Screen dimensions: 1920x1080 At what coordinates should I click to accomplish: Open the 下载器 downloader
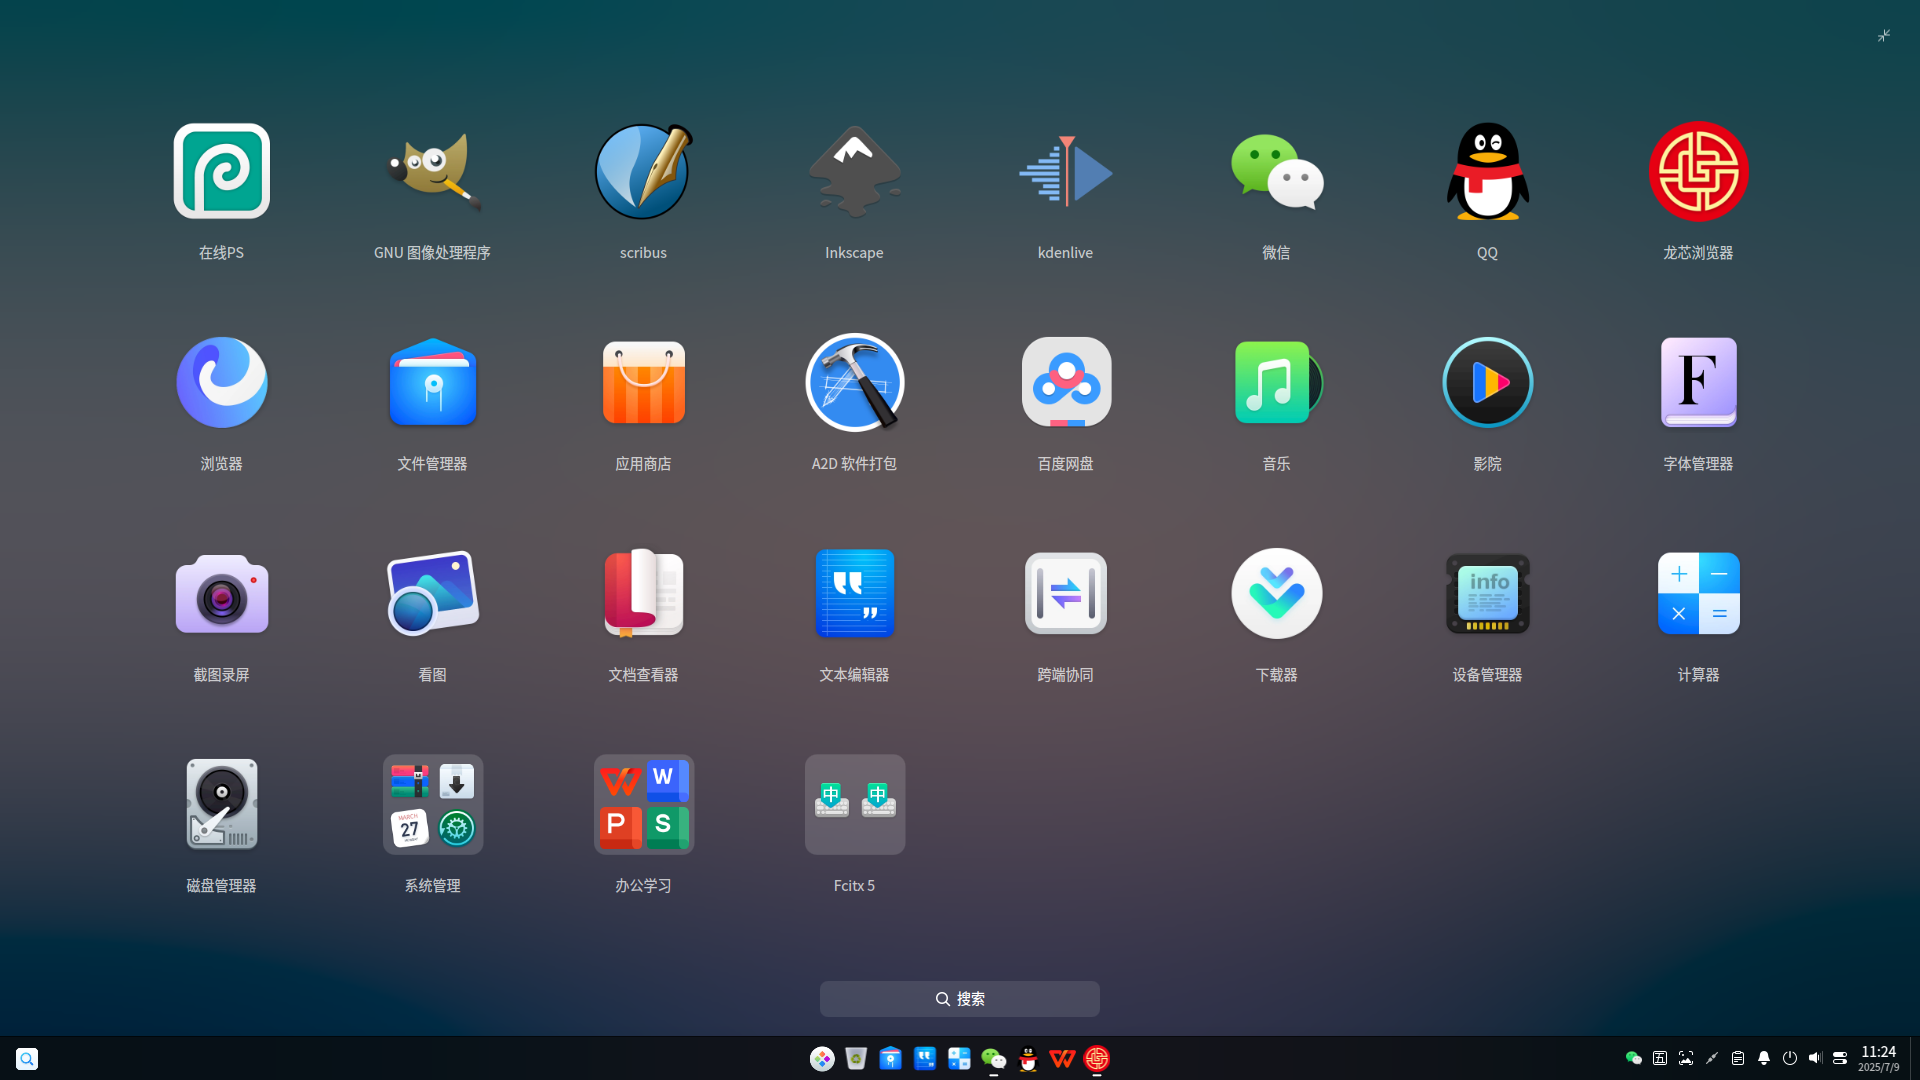point(1276,594)
